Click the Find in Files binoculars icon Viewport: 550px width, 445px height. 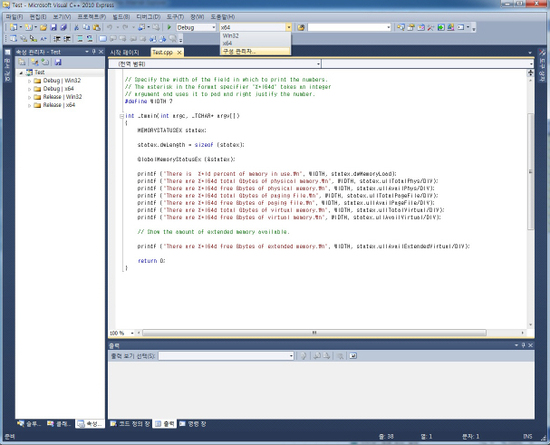tap(301, 27)
